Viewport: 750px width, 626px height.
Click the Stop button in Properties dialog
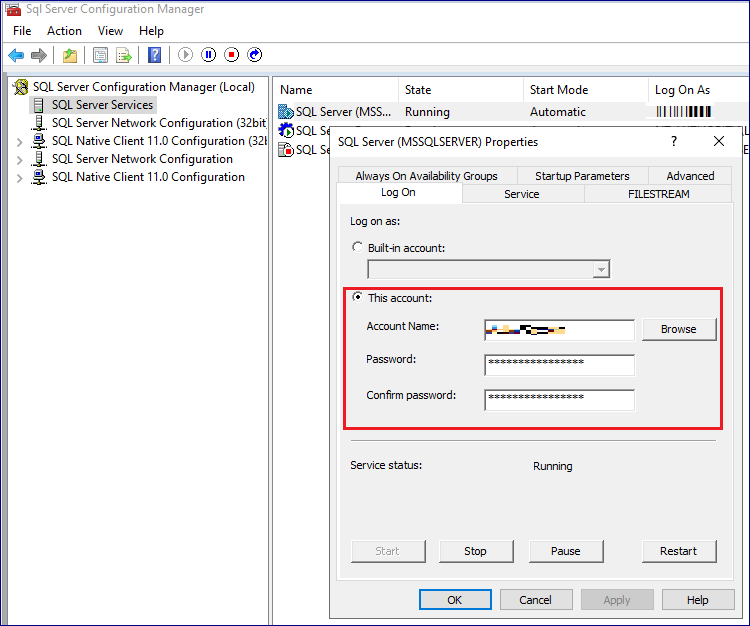(x=475, y=551)
